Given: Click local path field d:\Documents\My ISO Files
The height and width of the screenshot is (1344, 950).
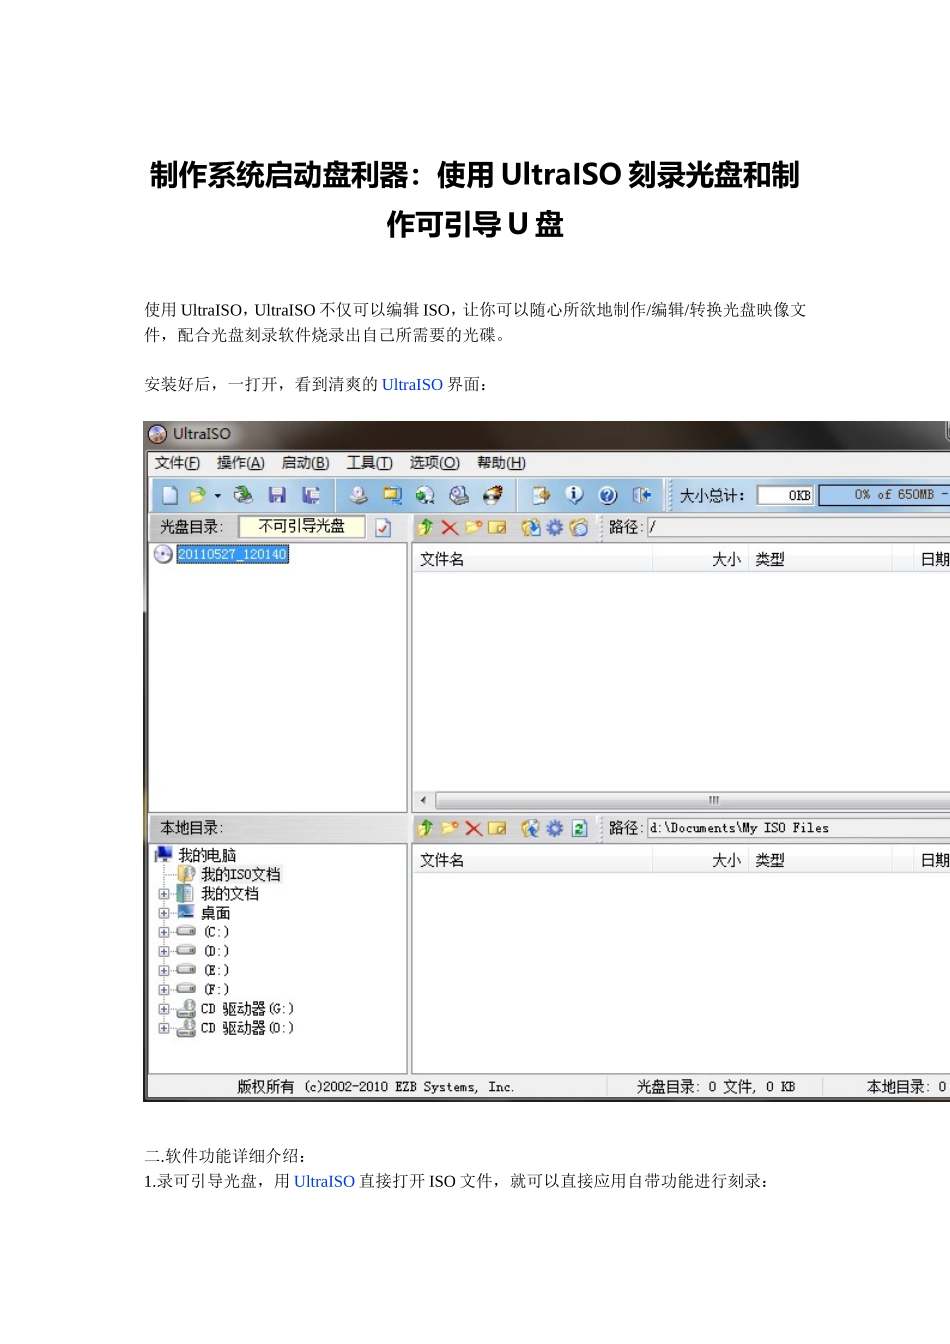Looking at the screenshot, I should coord(798,828).
